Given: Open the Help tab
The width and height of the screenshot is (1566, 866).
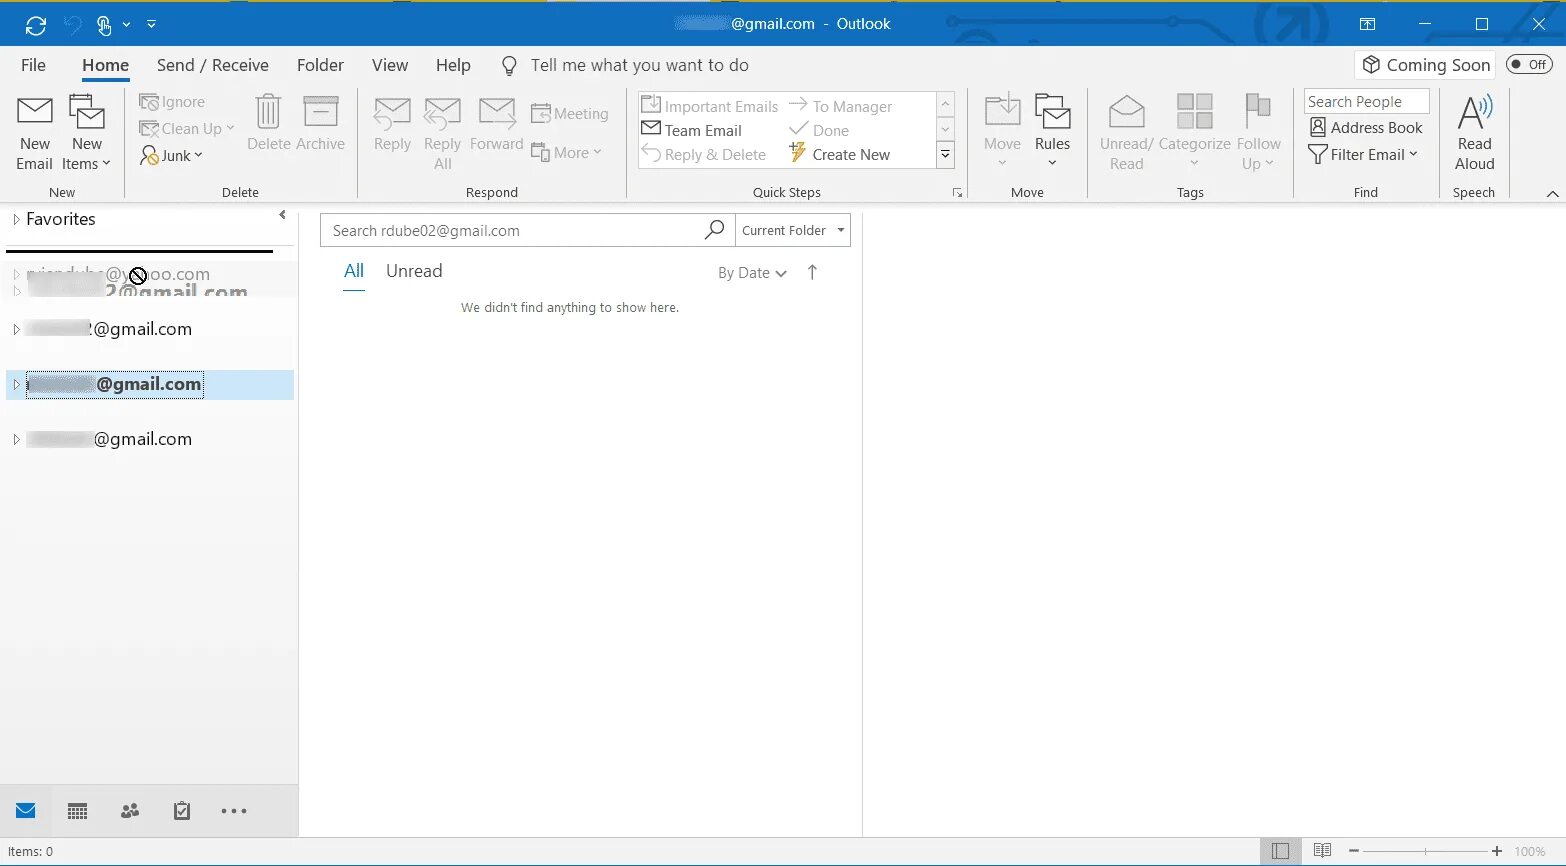Looking at the screenshot, I should [453, 65].
